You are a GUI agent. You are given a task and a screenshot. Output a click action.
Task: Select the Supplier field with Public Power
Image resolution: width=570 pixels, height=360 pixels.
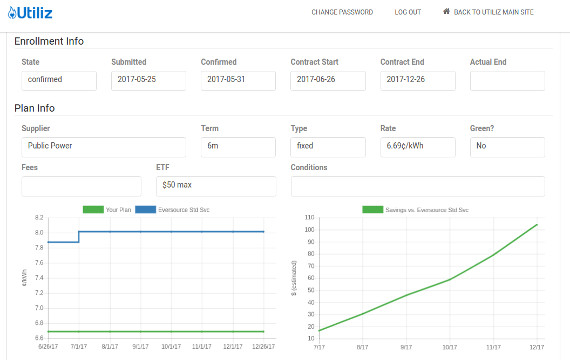click(x=104, y=147)
